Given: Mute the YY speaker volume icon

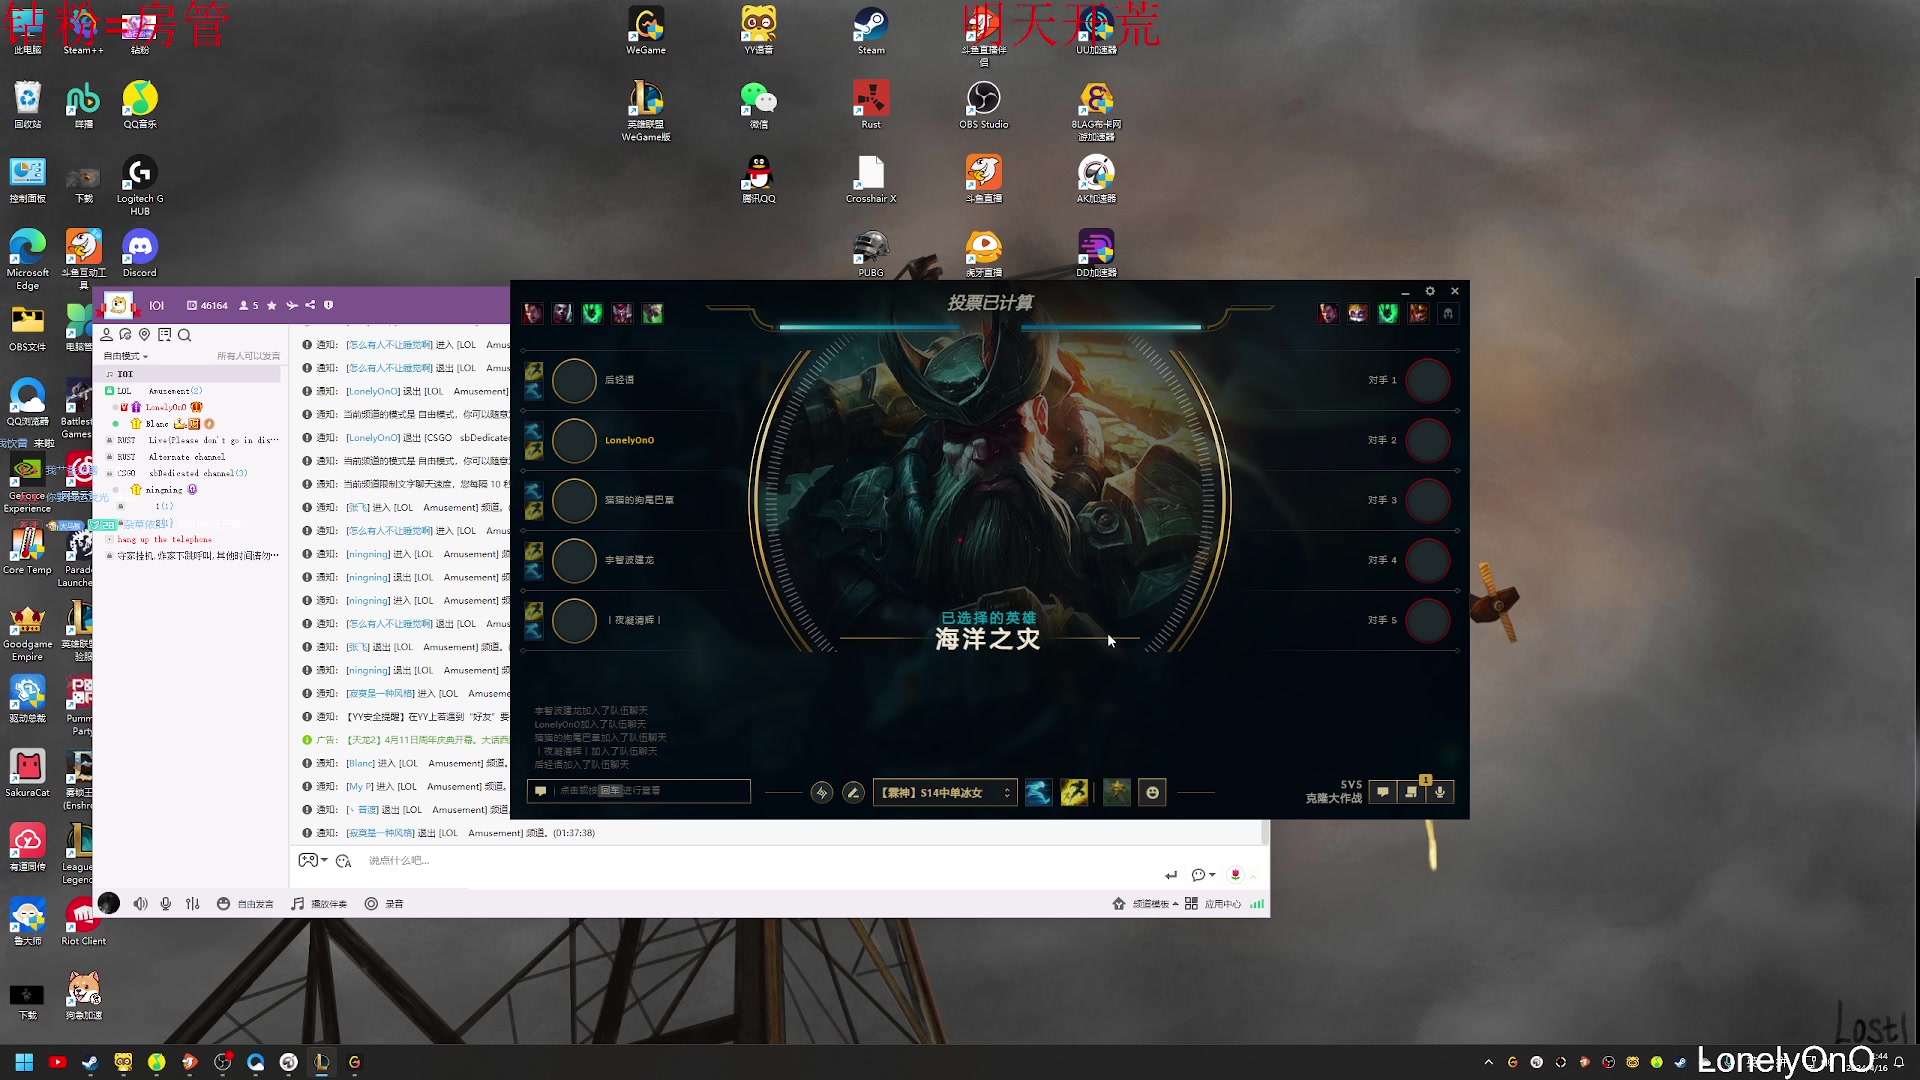Looking at the screenshot, I should (x=141, y=904).
